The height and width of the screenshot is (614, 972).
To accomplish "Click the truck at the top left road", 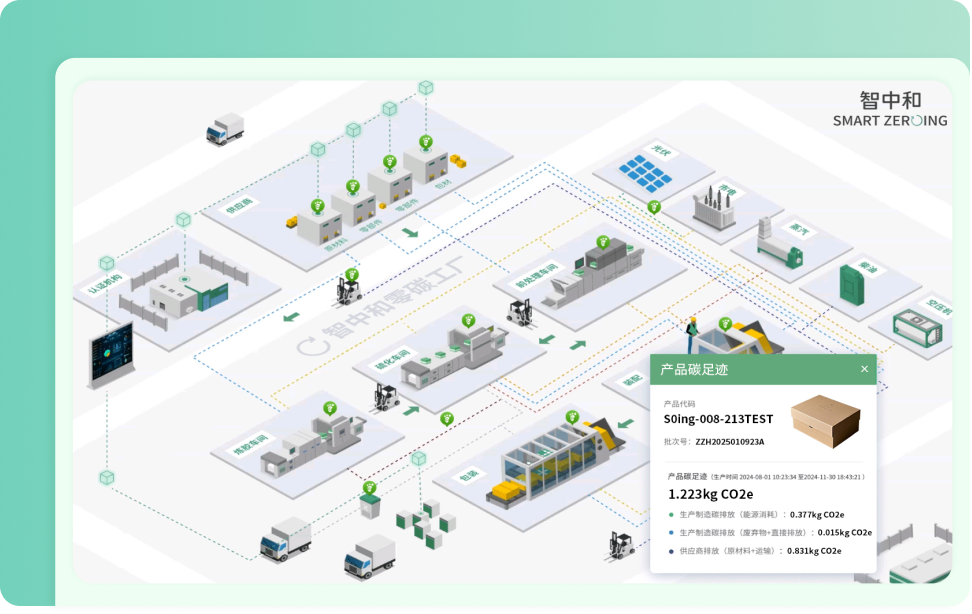I will [225, 128].
